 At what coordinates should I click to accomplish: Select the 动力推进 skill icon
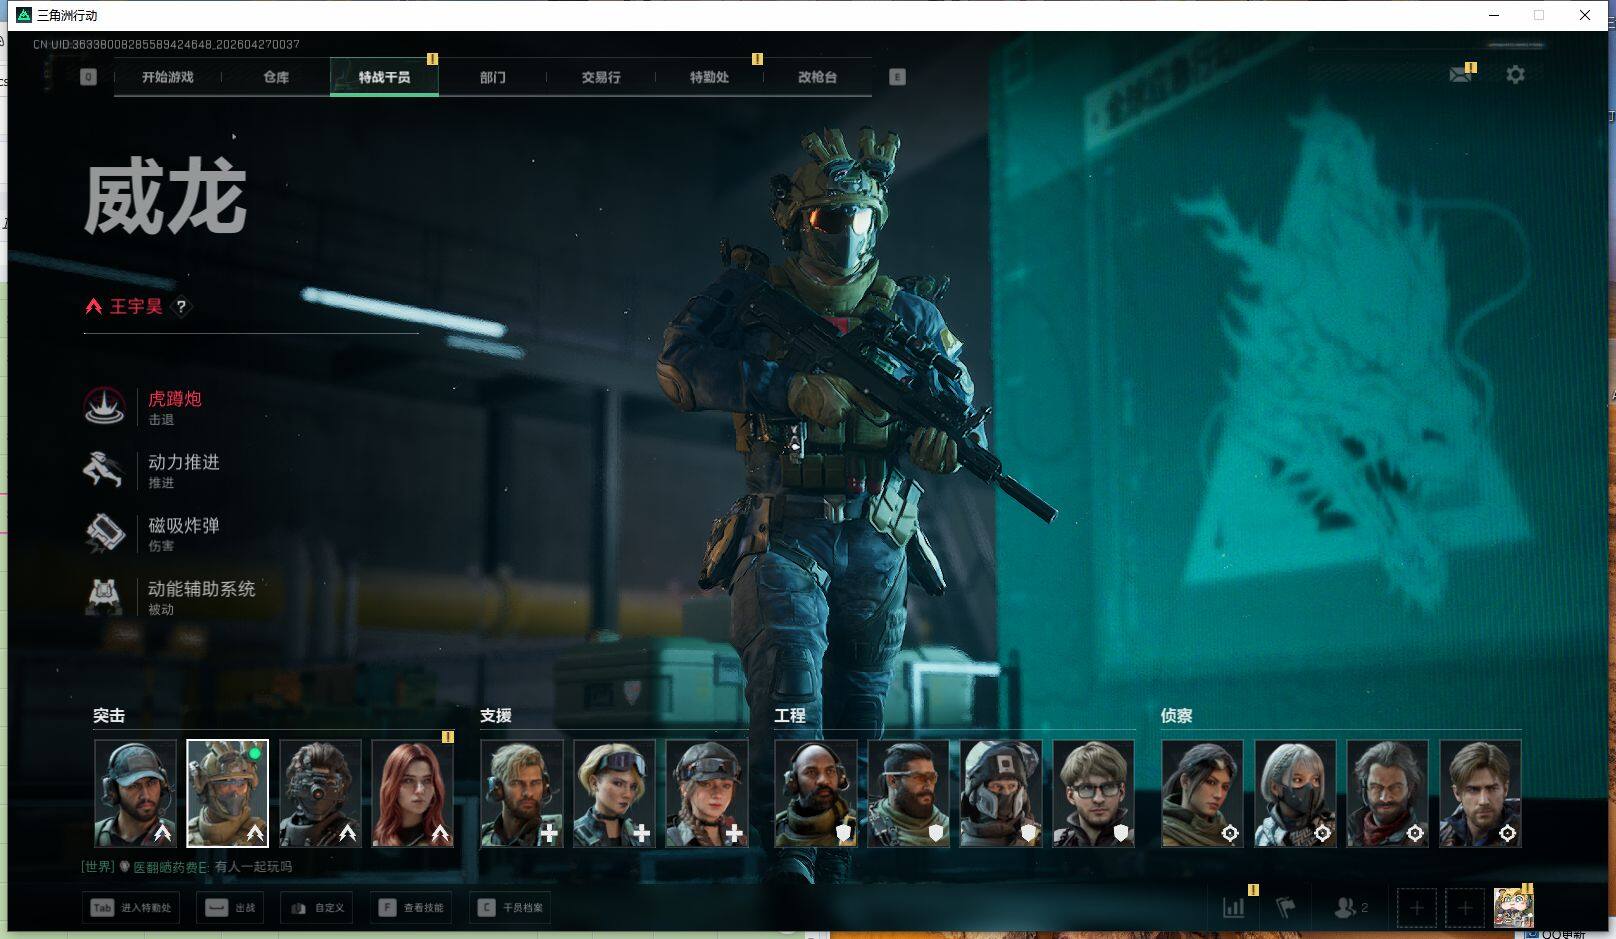(x=104, y=470)
